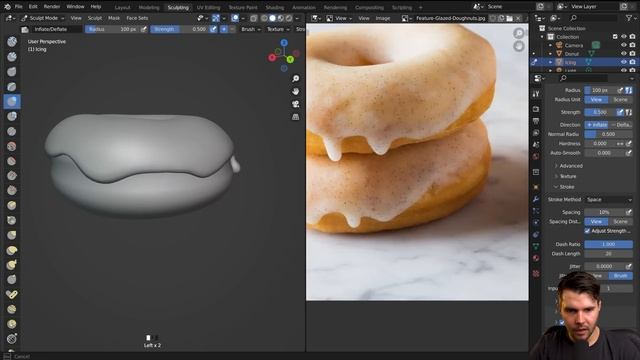Click the viewport navigation axis gizmo
Viewport: 640px width, 360px height.
click(284, 56)
